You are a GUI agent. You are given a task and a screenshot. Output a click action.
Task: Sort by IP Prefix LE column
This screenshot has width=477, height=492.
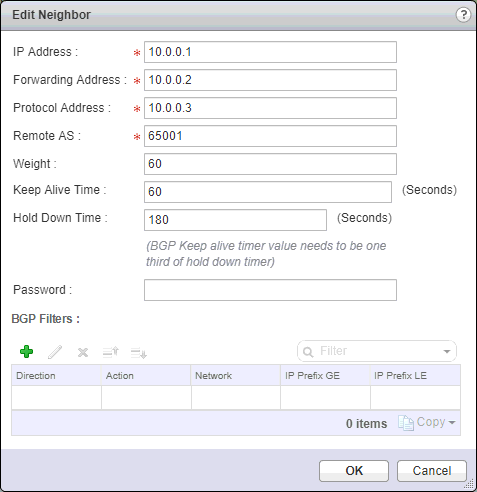tap(415, 376)
